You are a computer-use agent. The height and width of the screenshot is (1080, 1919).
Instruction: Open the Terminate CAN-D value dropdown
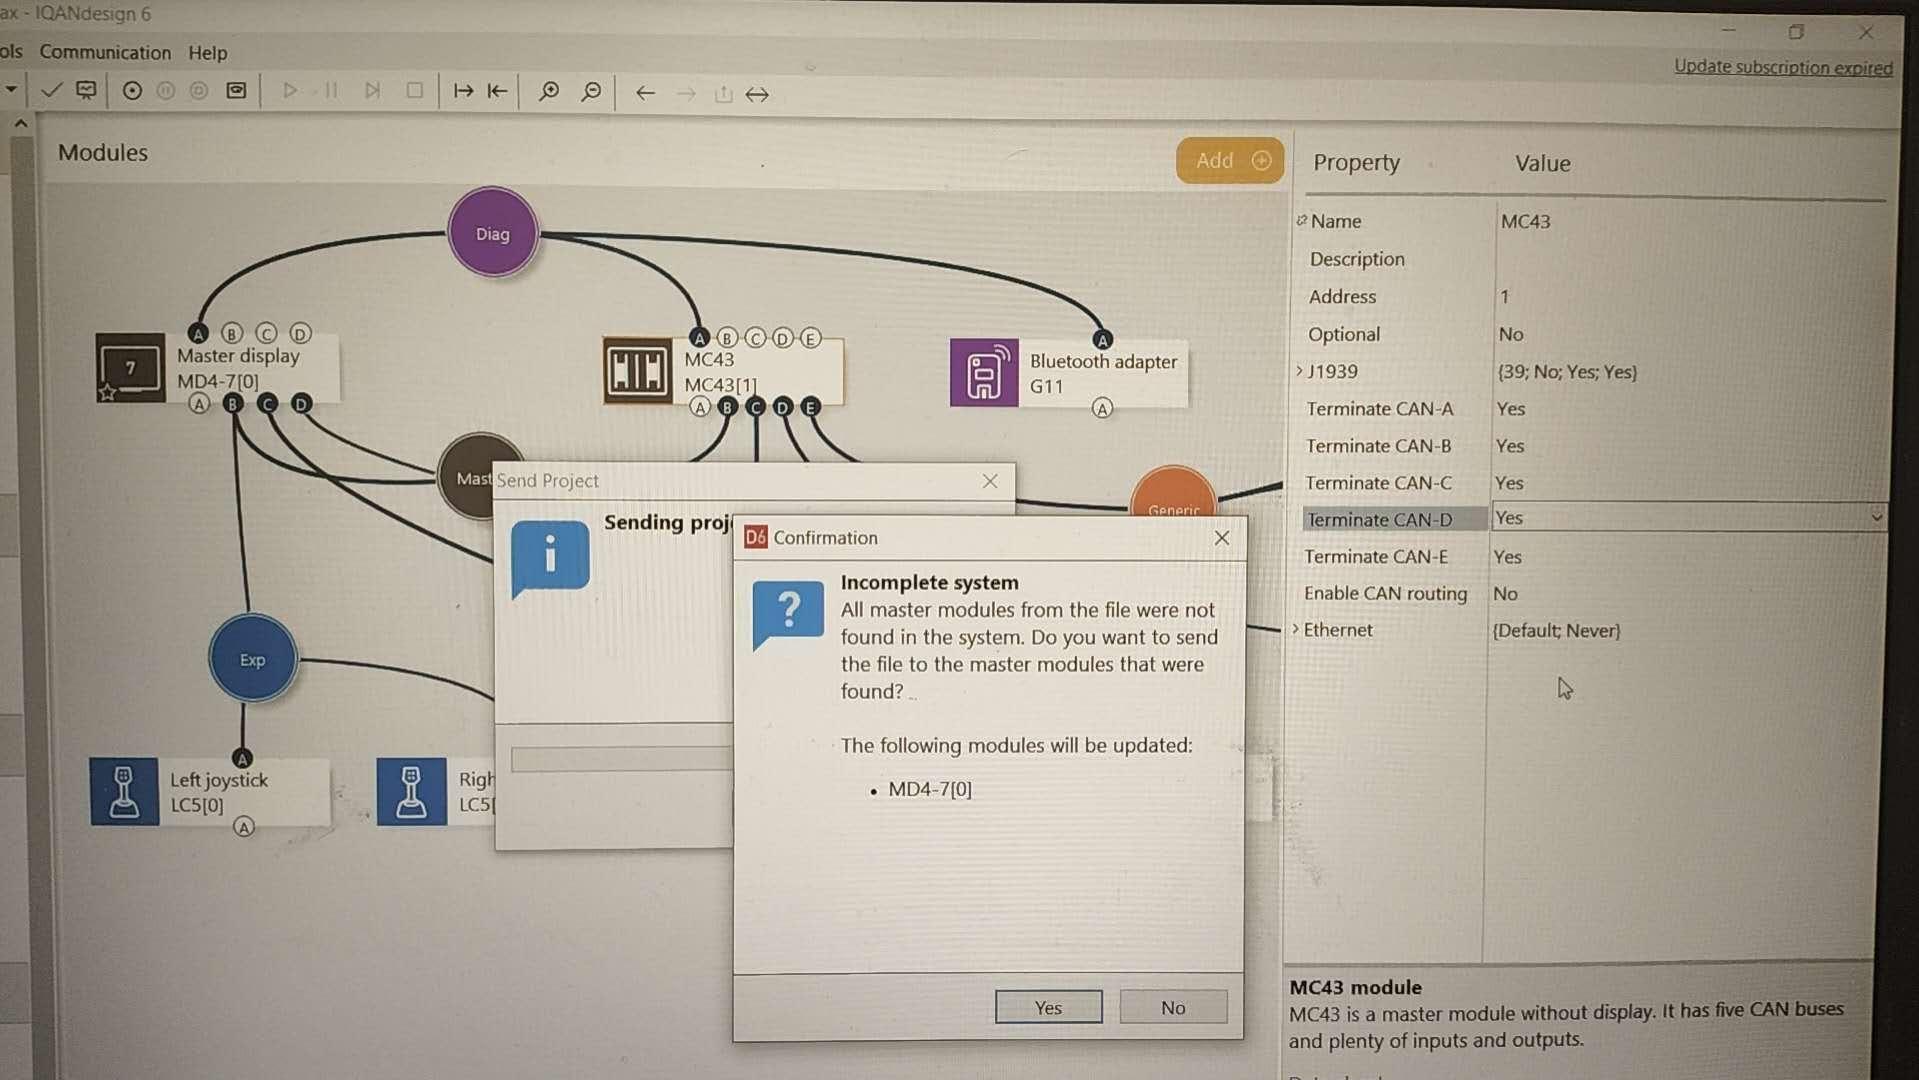[1876, 518]
